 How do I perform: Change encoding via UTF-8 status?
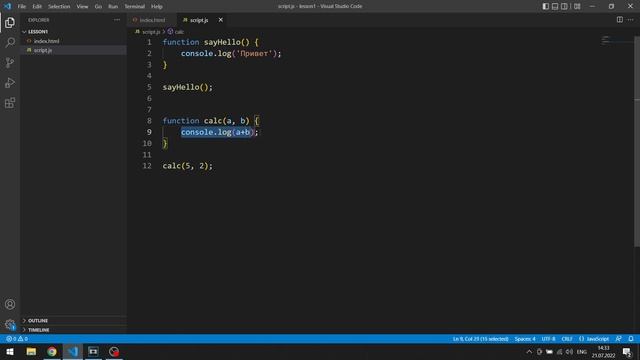(548, 339)
